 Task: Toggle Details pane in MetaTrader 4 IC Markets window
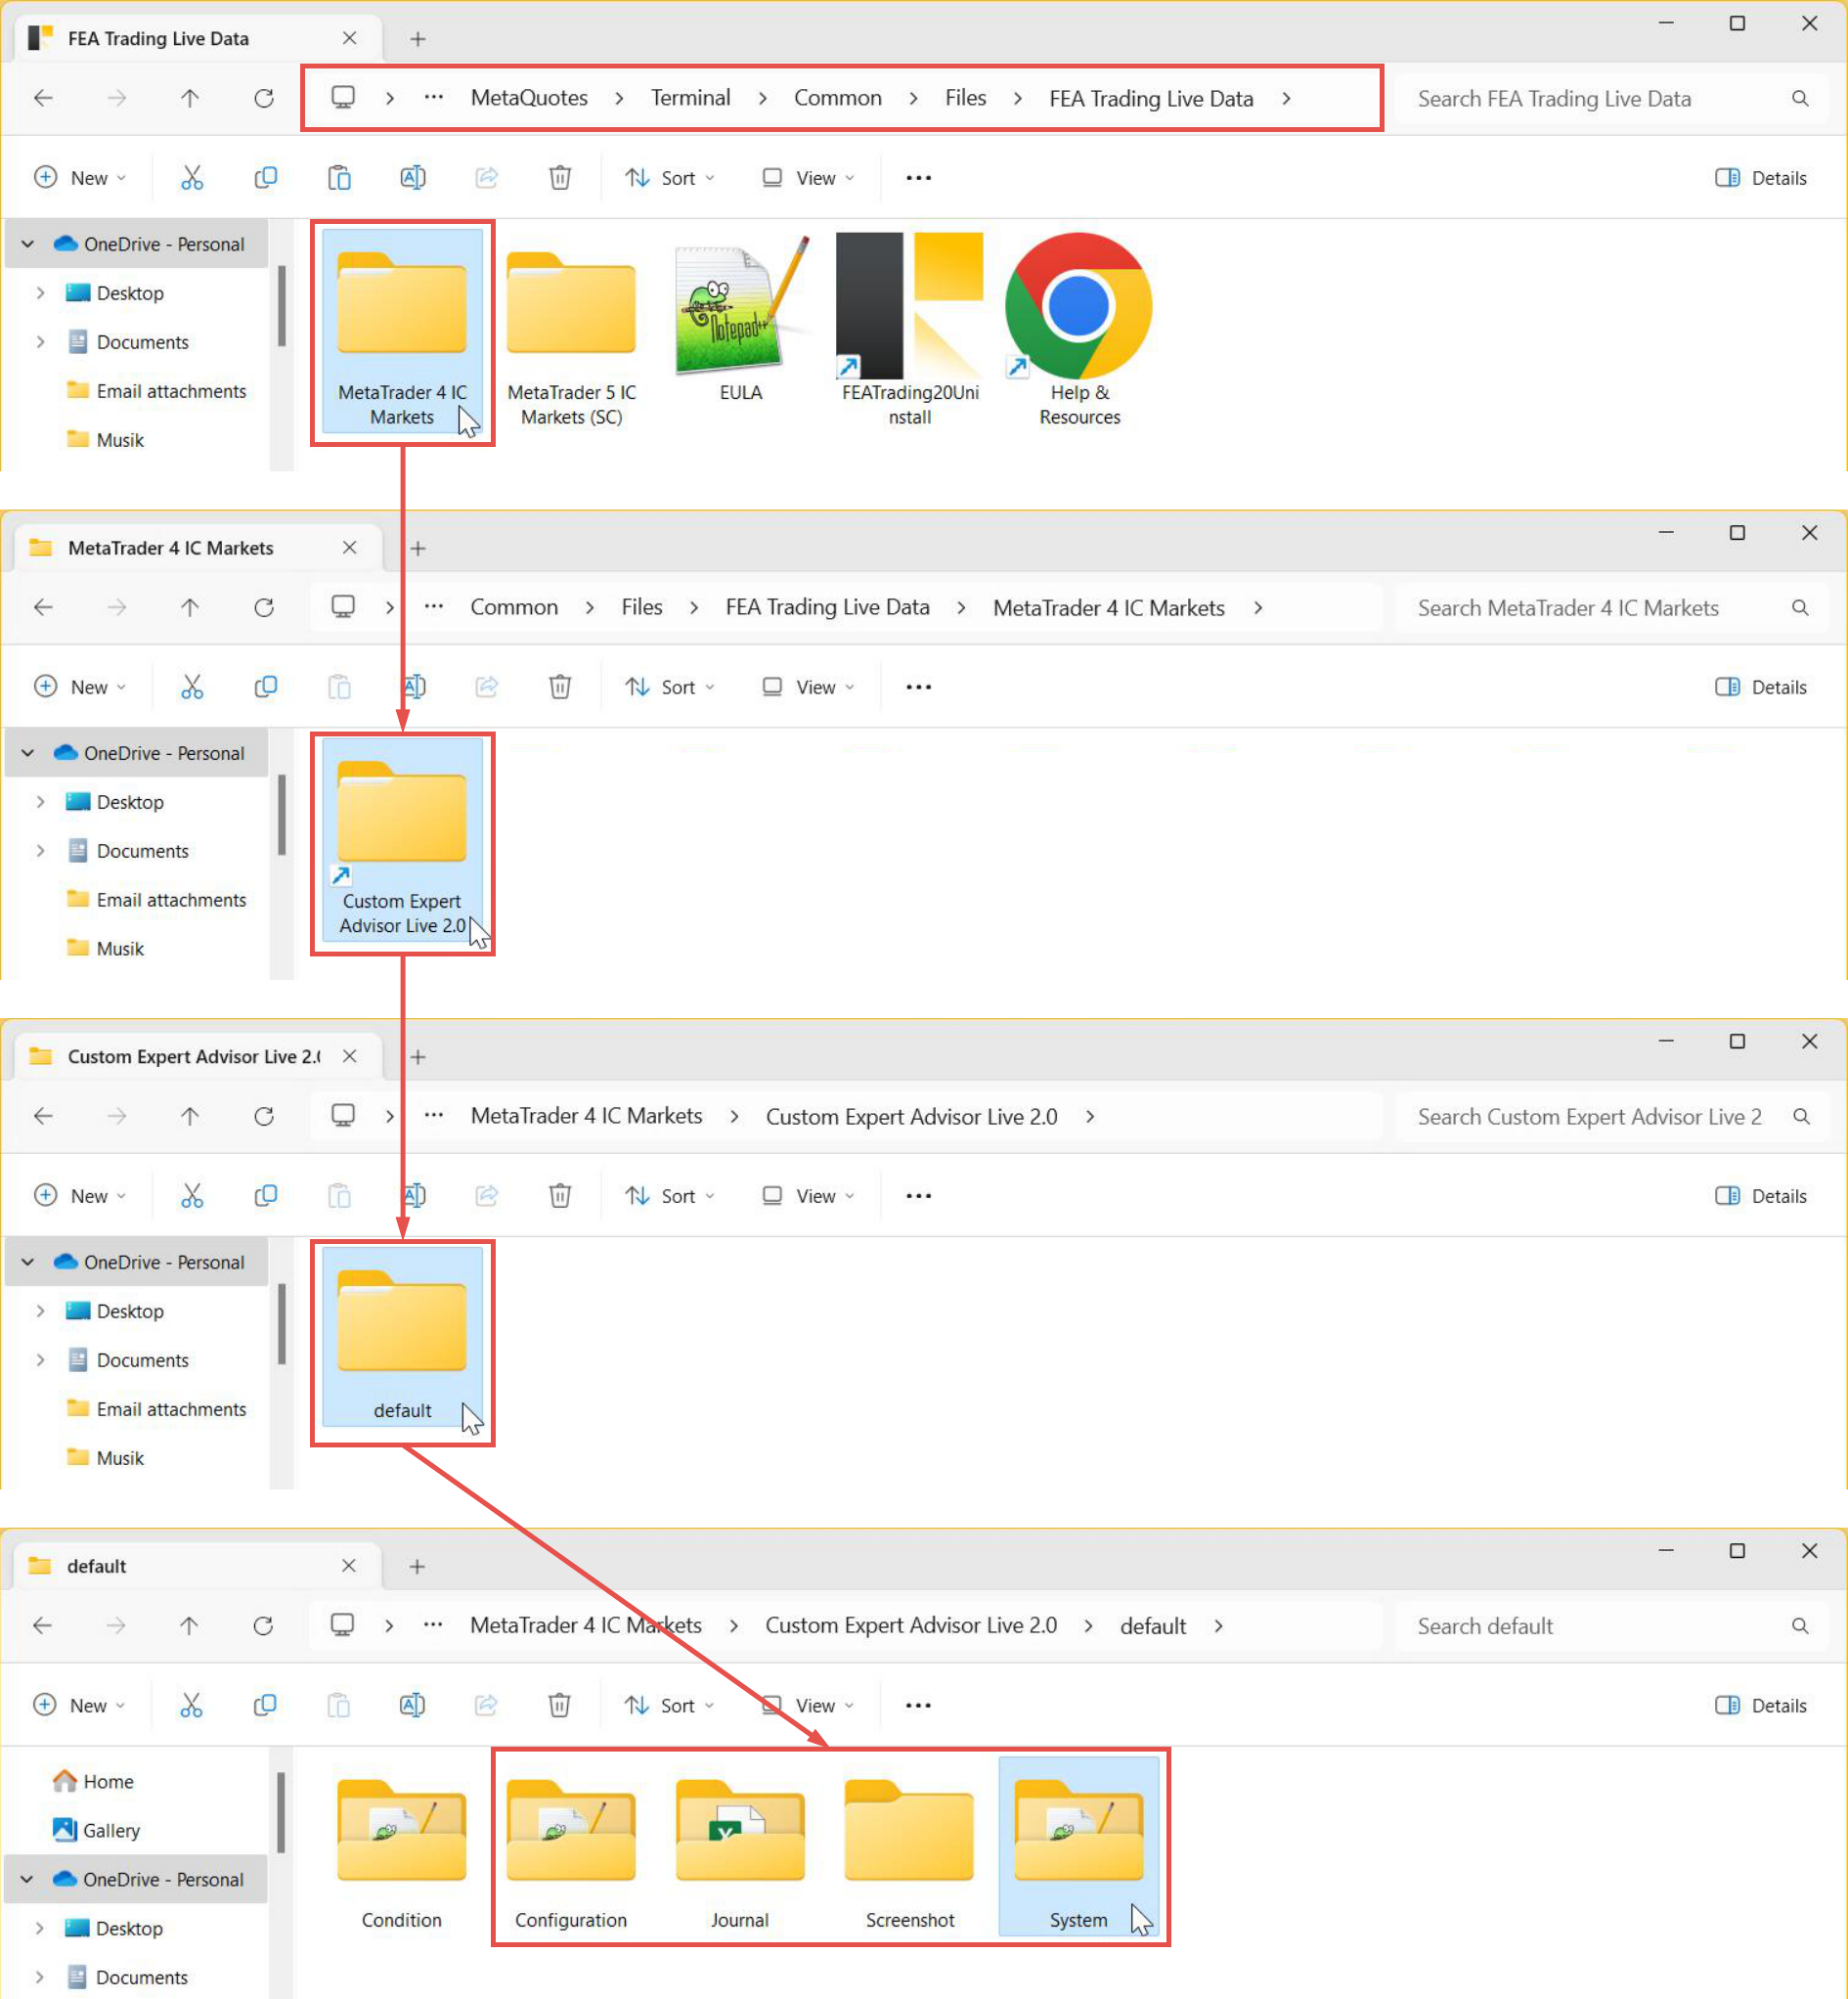(1761, 687)
